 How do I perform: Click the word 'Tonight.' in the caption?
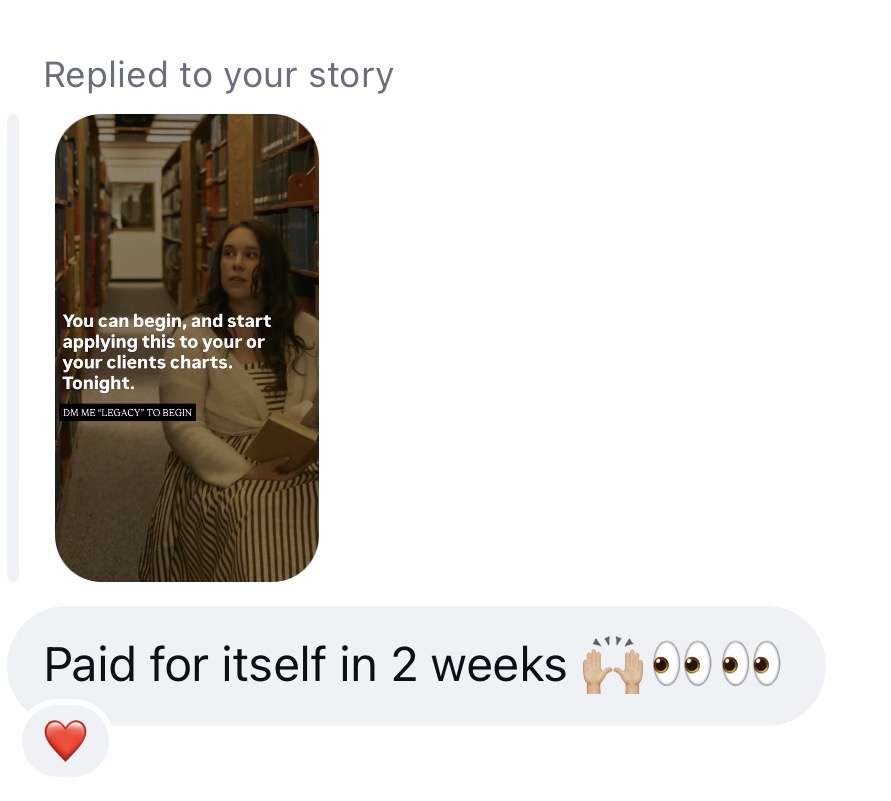coord(98,383)
